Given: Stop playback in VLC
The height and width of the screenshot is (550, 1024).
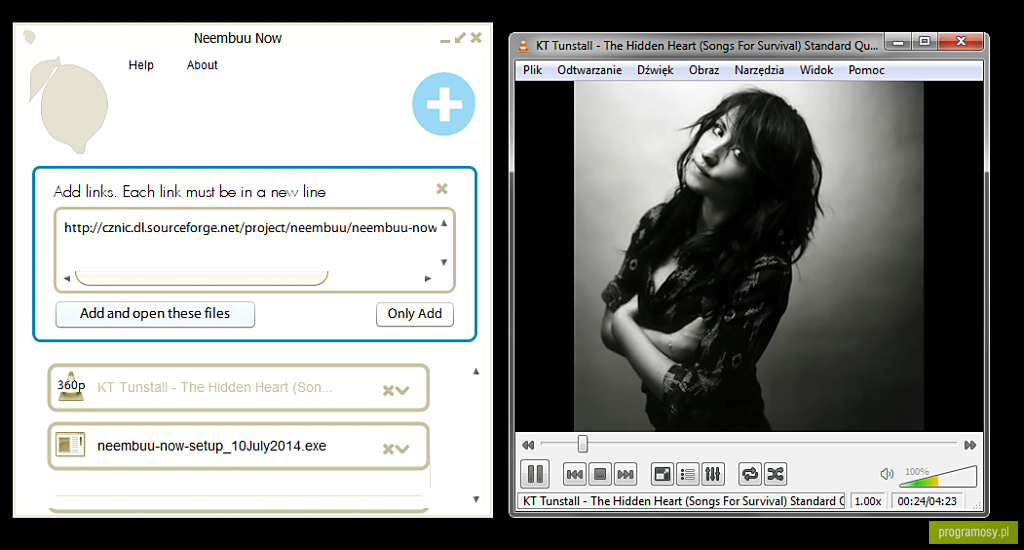Looking at the screenshot, I should click(x=600, y=474).
